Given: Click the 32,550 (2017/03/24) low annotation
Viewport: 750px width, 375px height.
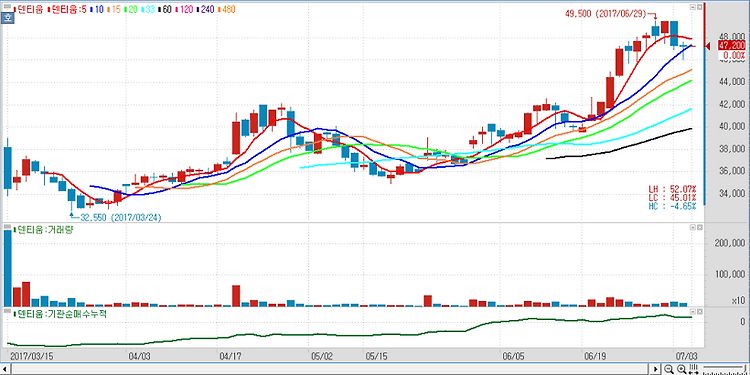Looking at the screenshot, I should click(x=120, y=217).
